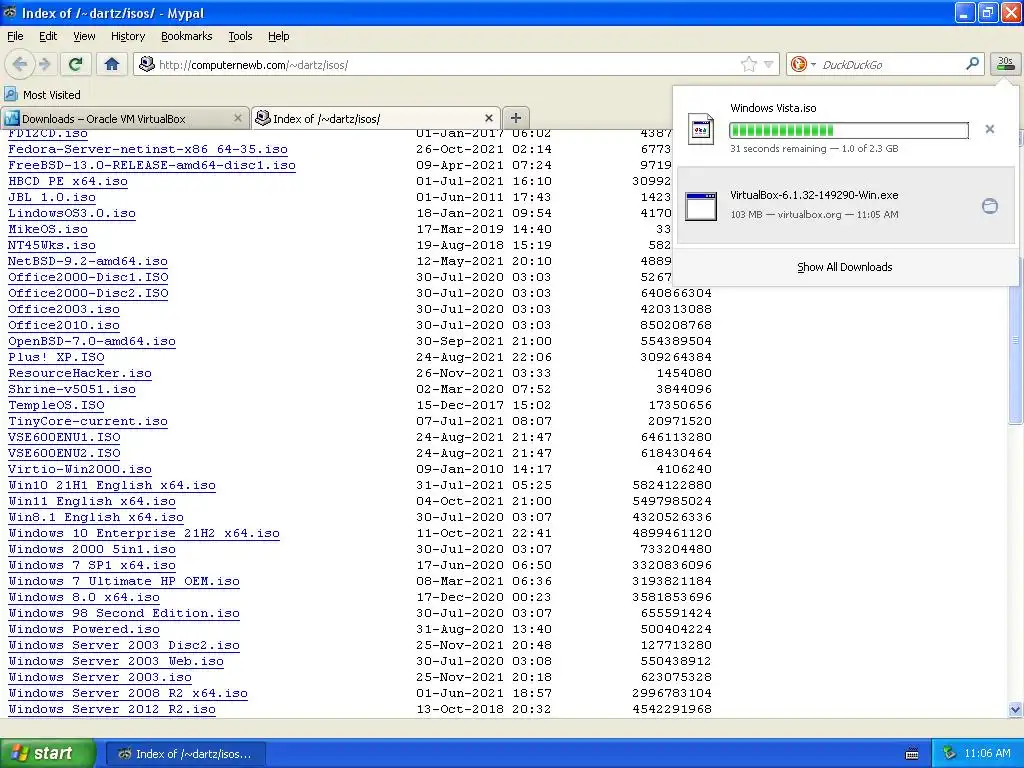Toggle the downloads toolbar button showing 30s
Screen dimensions: 1024x768
(1005, 64)
